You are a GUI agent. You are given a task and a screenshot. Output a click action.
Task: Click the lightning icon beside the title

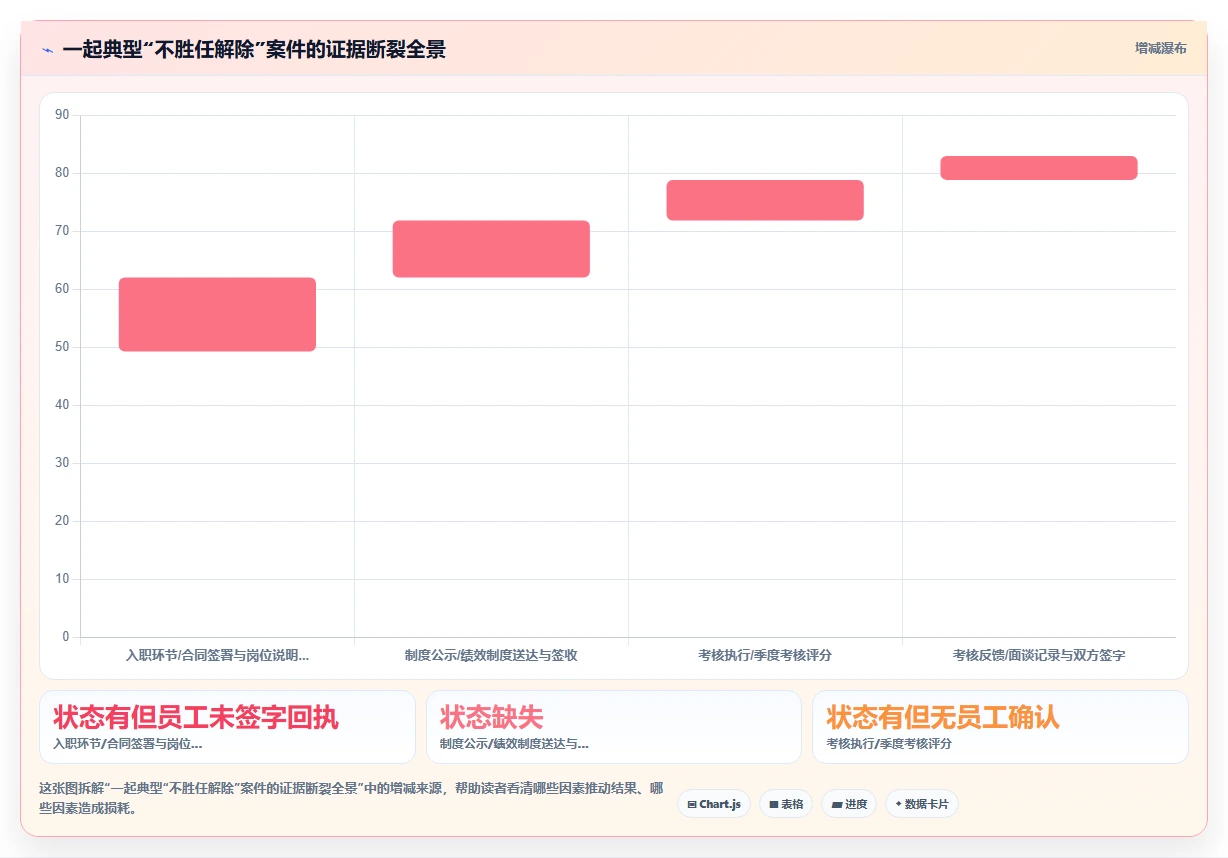[x=48, y=49]
